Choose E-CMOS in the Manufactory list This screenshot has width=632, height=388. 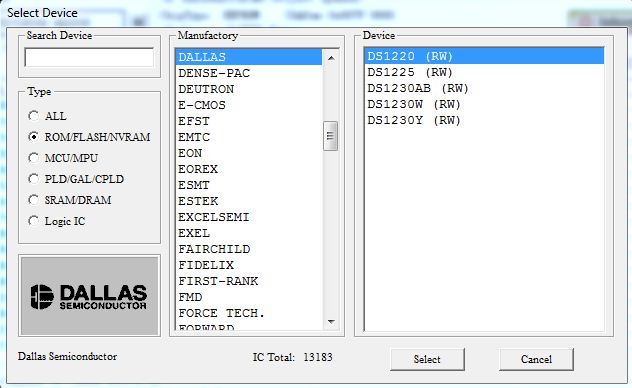[249, 105]
